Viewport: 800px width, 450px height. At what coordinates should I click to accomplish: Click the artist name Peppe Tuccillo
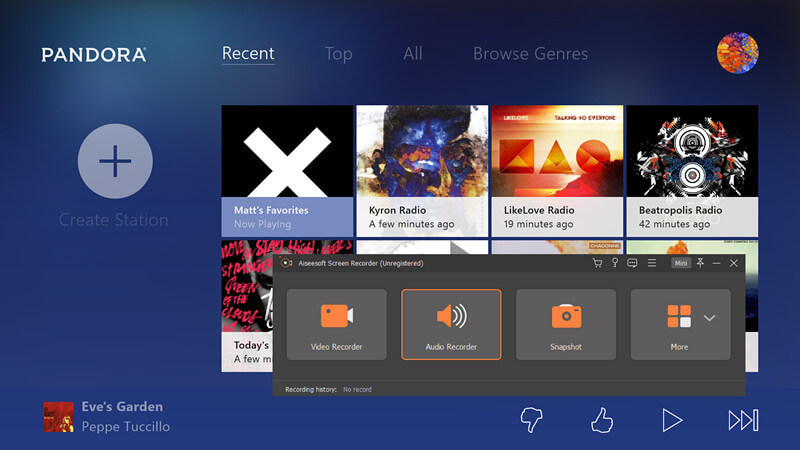(126, 427)
